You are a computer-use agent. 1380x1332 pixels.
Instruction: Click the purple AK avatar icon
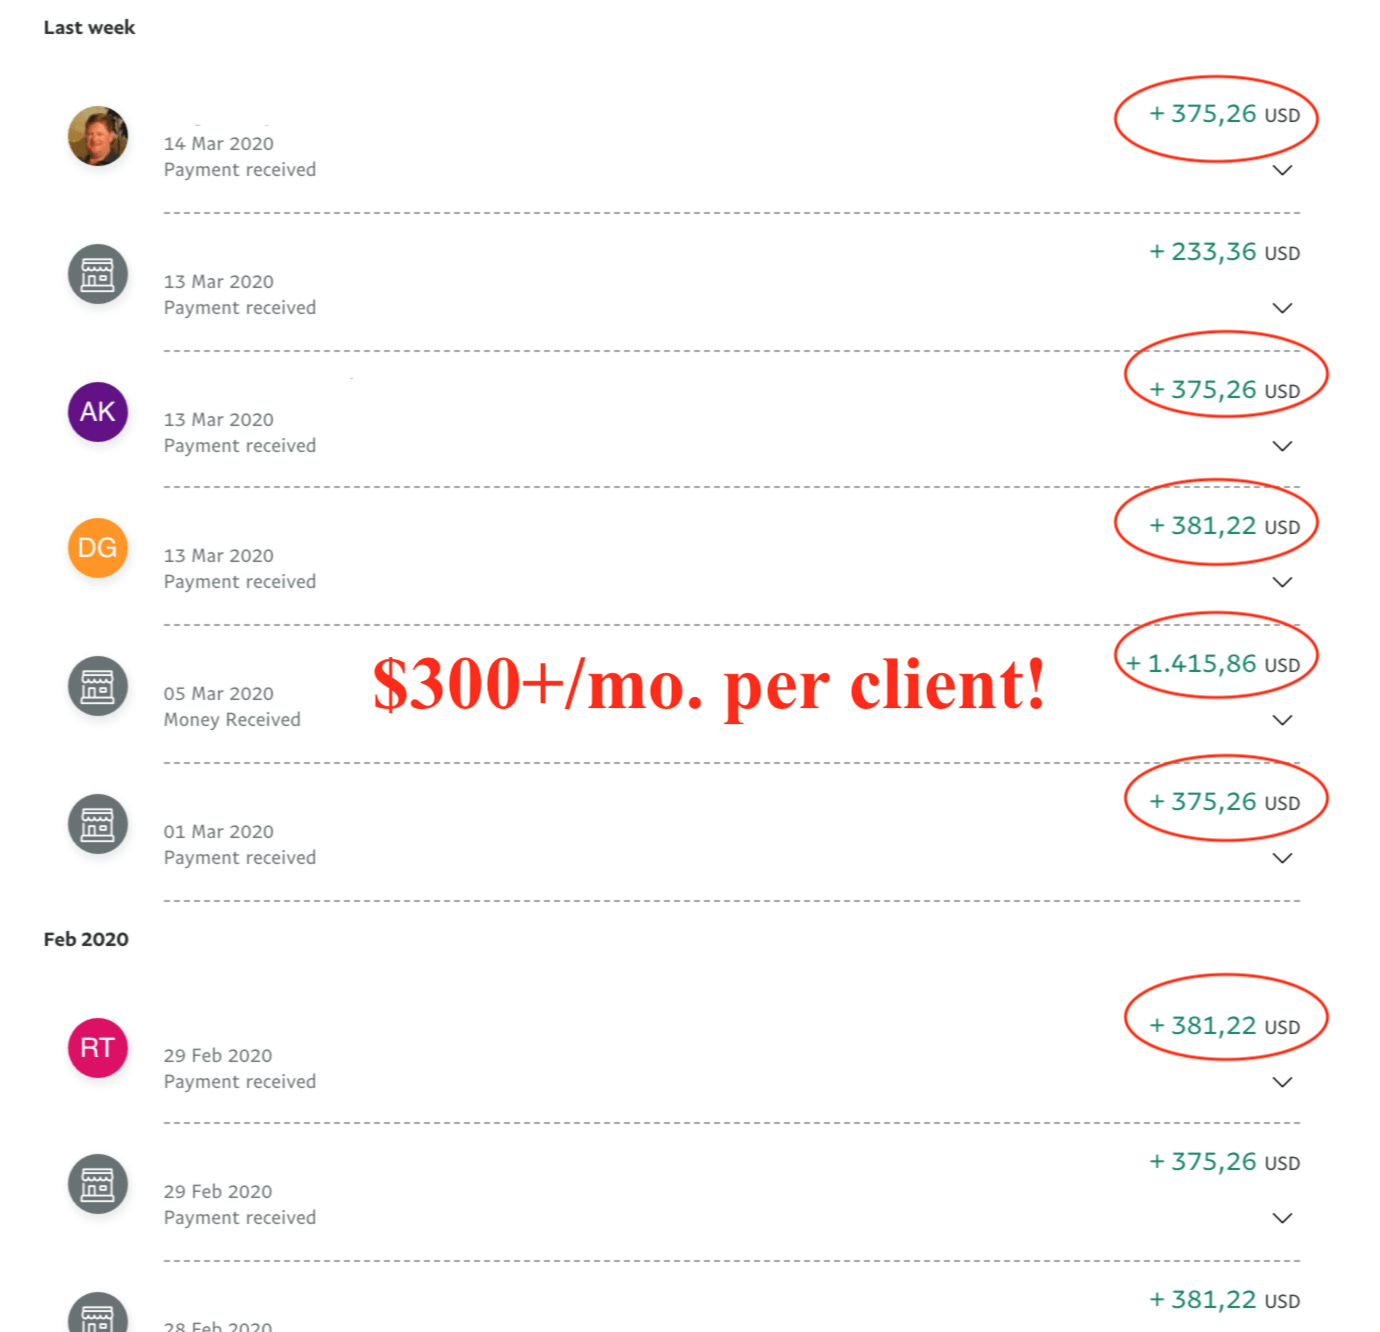point(98,412)
